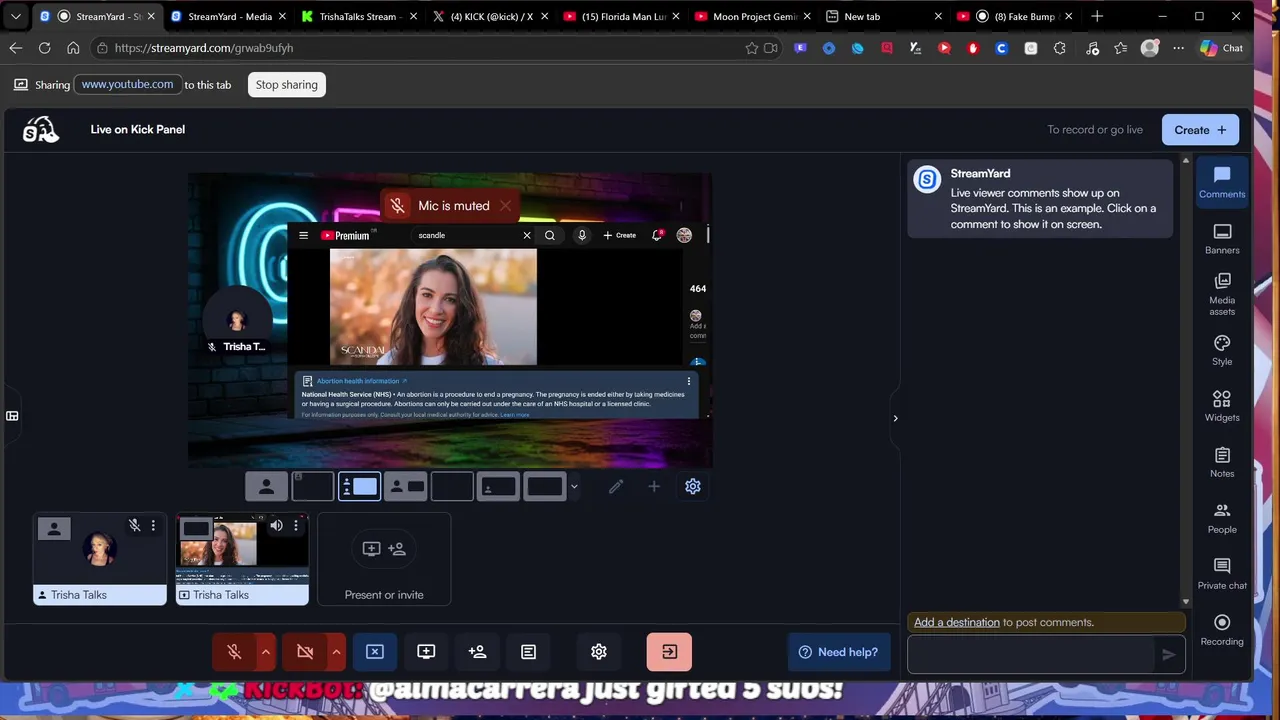1280x720 pixels.
Task: Select the Trisha Talks screen share thumbnail
Action: [x=242, y=560]
